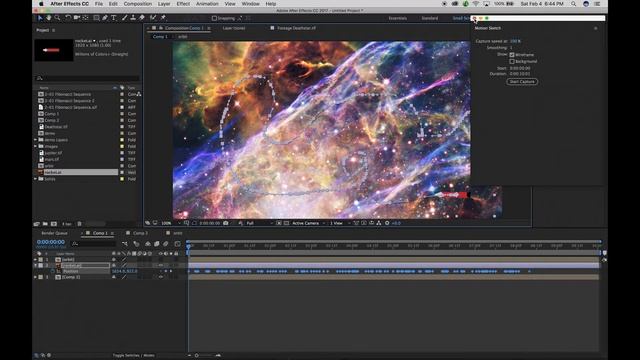Open the Composition menu

[x=138, y=4]
